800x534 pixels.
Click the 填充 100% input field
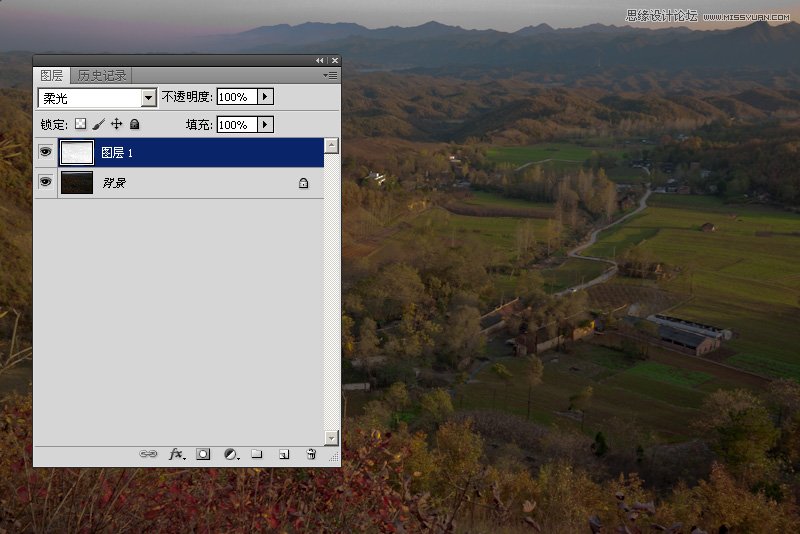coord(237,125)
